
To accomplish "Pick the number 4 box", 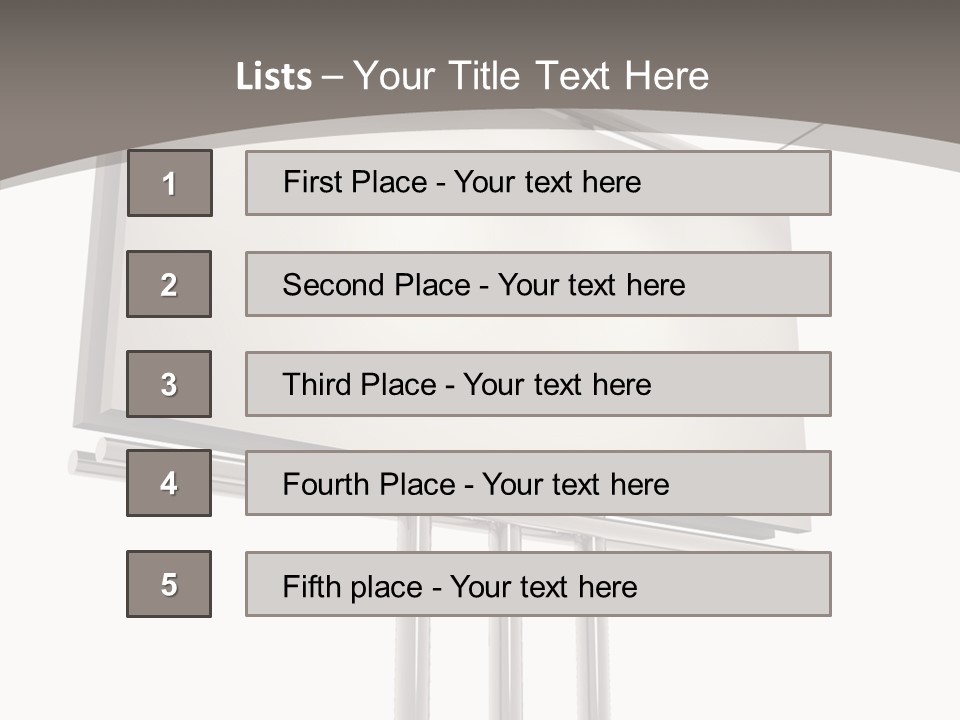I will [x=169, y=483].
